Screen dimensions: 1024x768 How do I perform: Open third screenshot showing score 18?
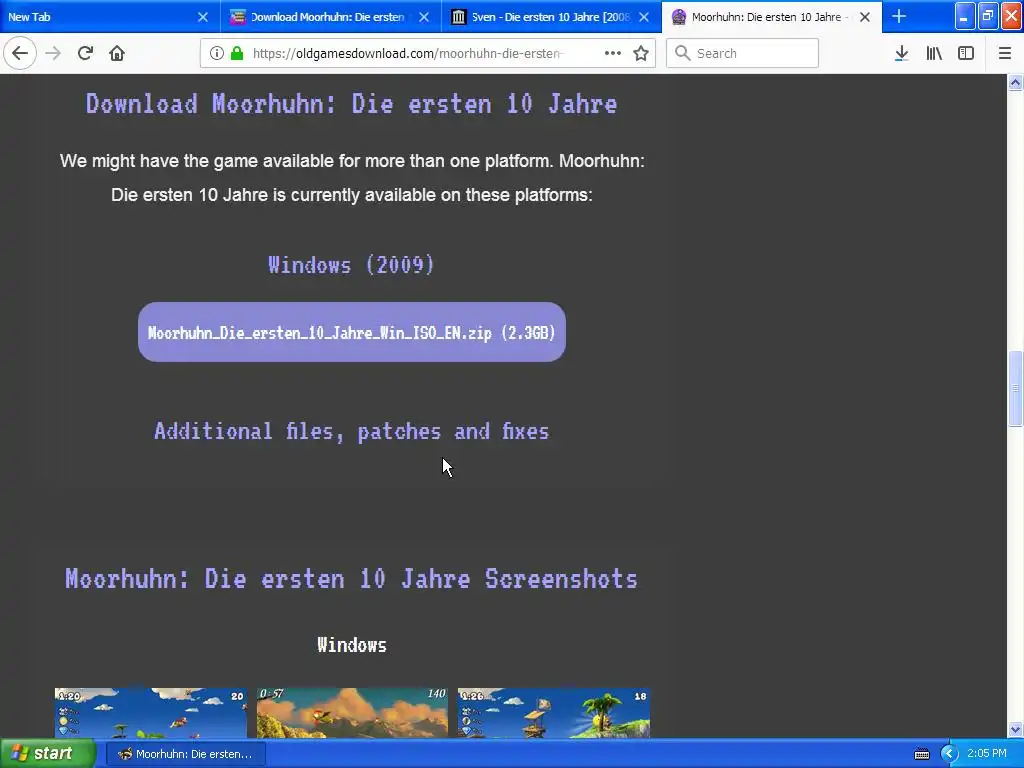point(554,712)
